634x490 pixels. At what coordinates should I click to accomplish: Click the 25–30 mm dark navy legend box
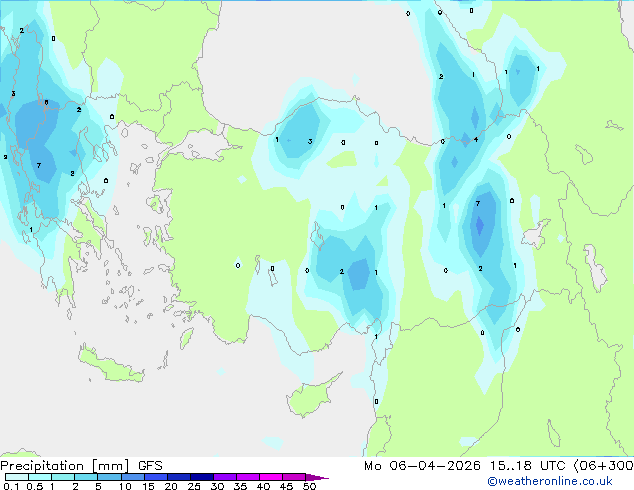click(x=202, y=477)
